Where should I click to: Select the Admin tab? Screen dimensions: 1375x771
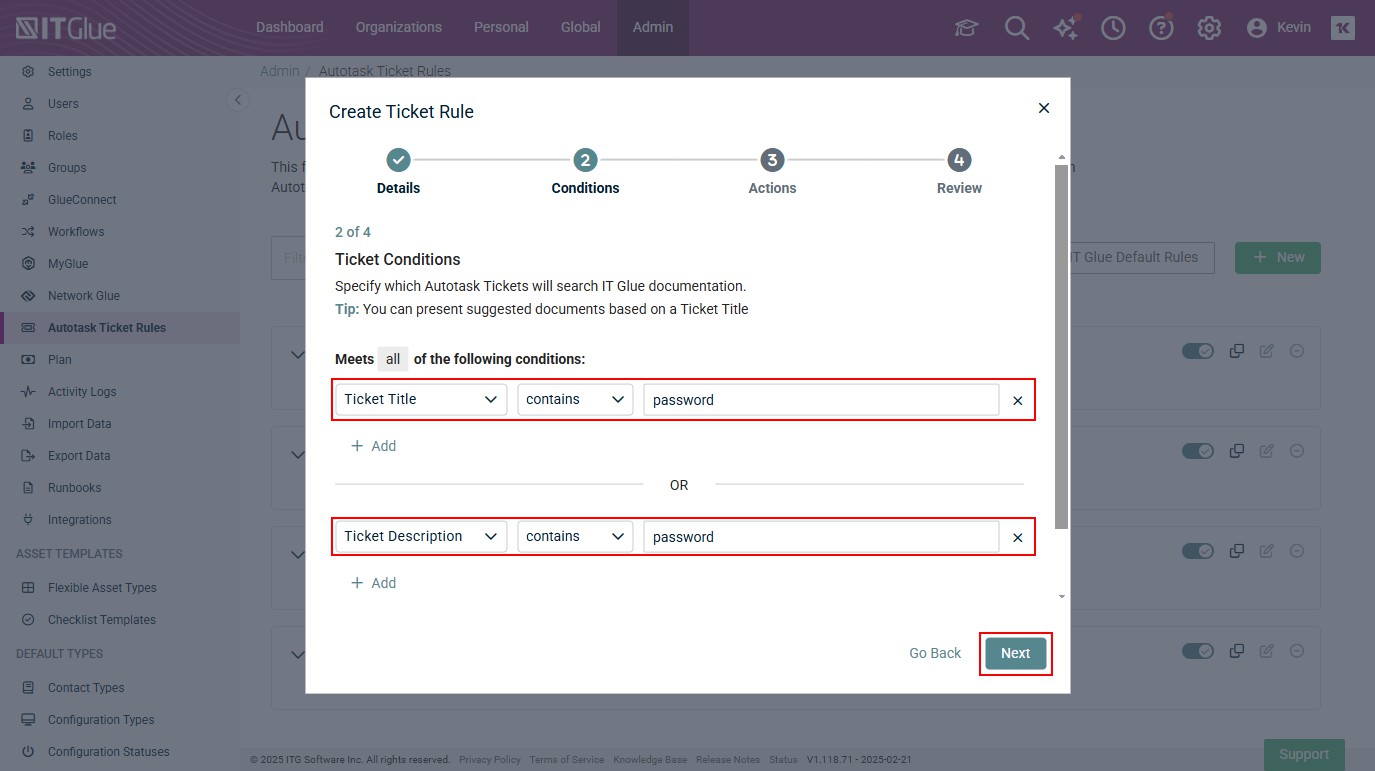tap(653, 28)
